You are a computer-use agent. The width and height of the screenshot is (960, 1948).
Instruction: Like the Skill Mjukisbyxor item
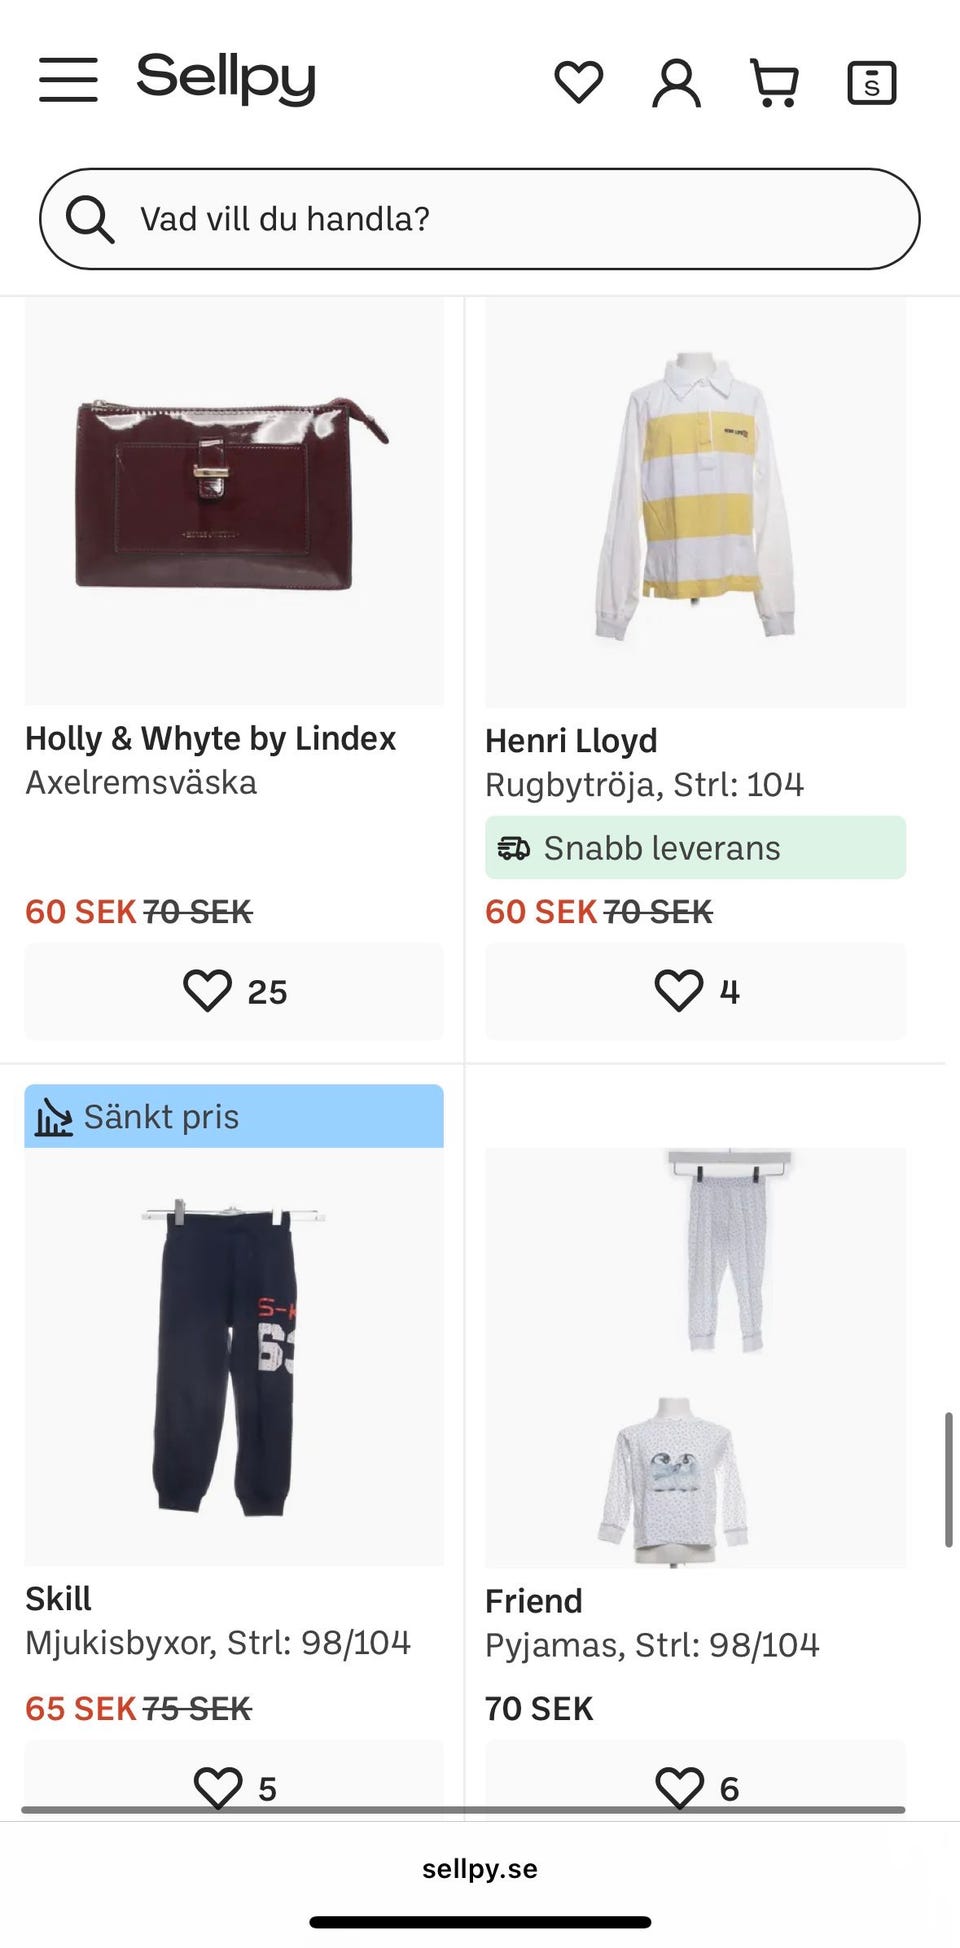pos(234,1787)
